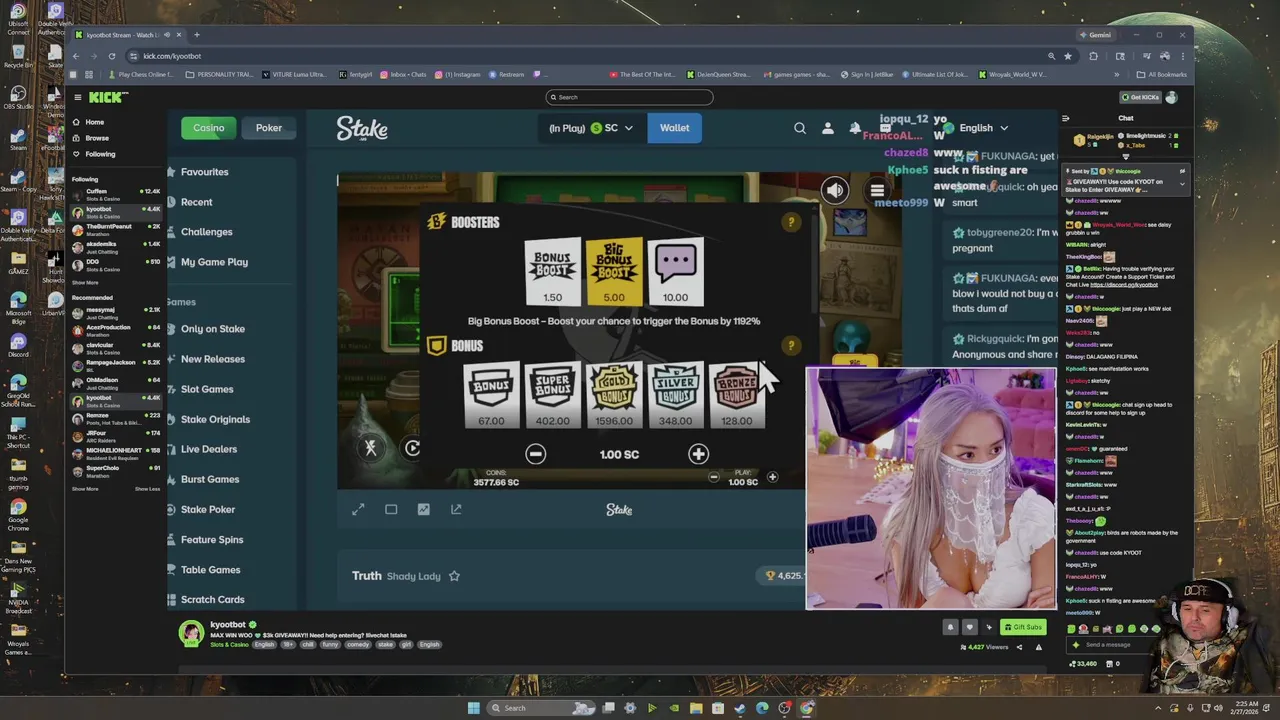Open Challenges in Stake sidebar
The image size is (1280, 720).
(x=206, y=232)
